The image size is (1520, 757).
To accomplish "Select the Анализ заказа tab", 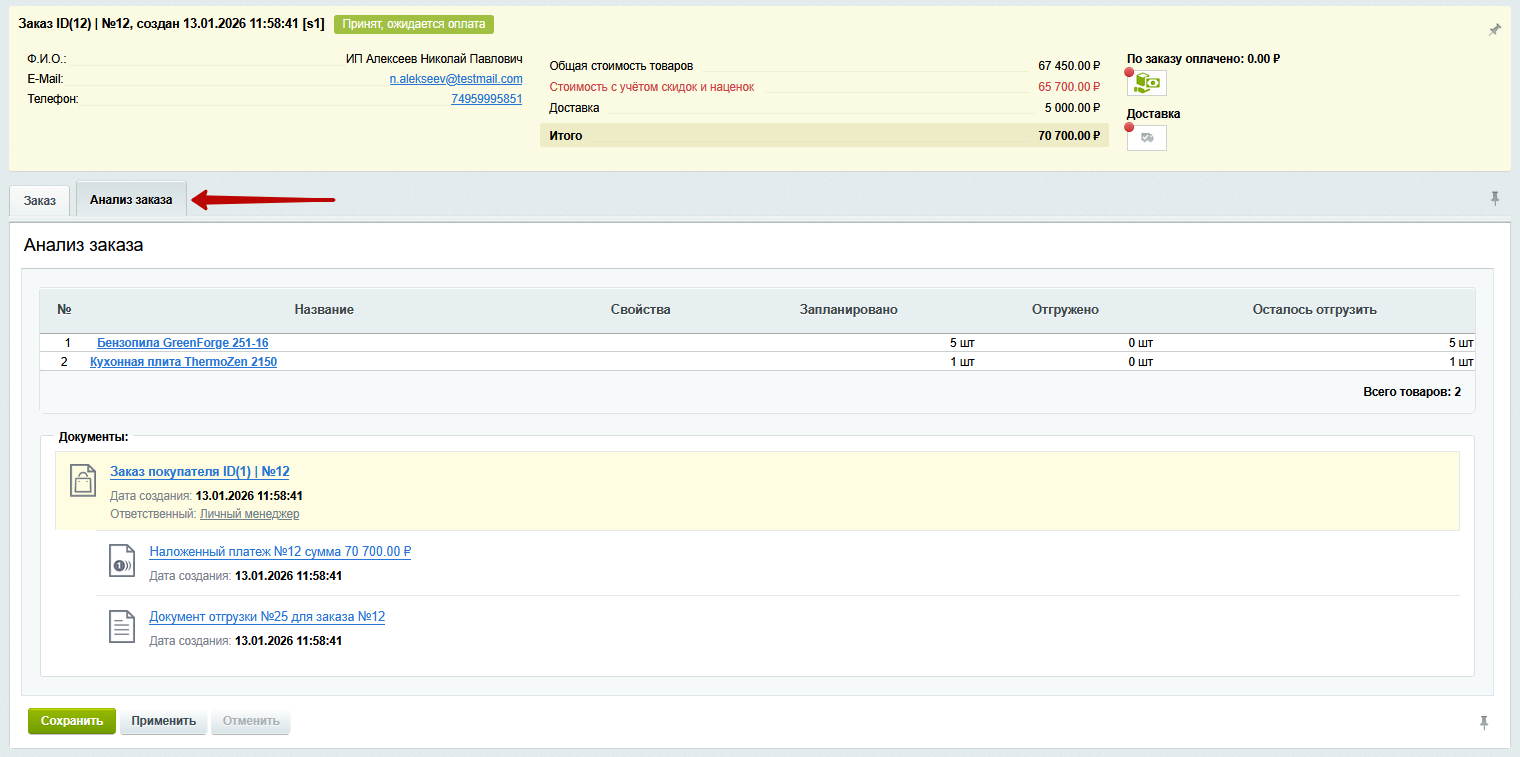I will coord(131,200).
